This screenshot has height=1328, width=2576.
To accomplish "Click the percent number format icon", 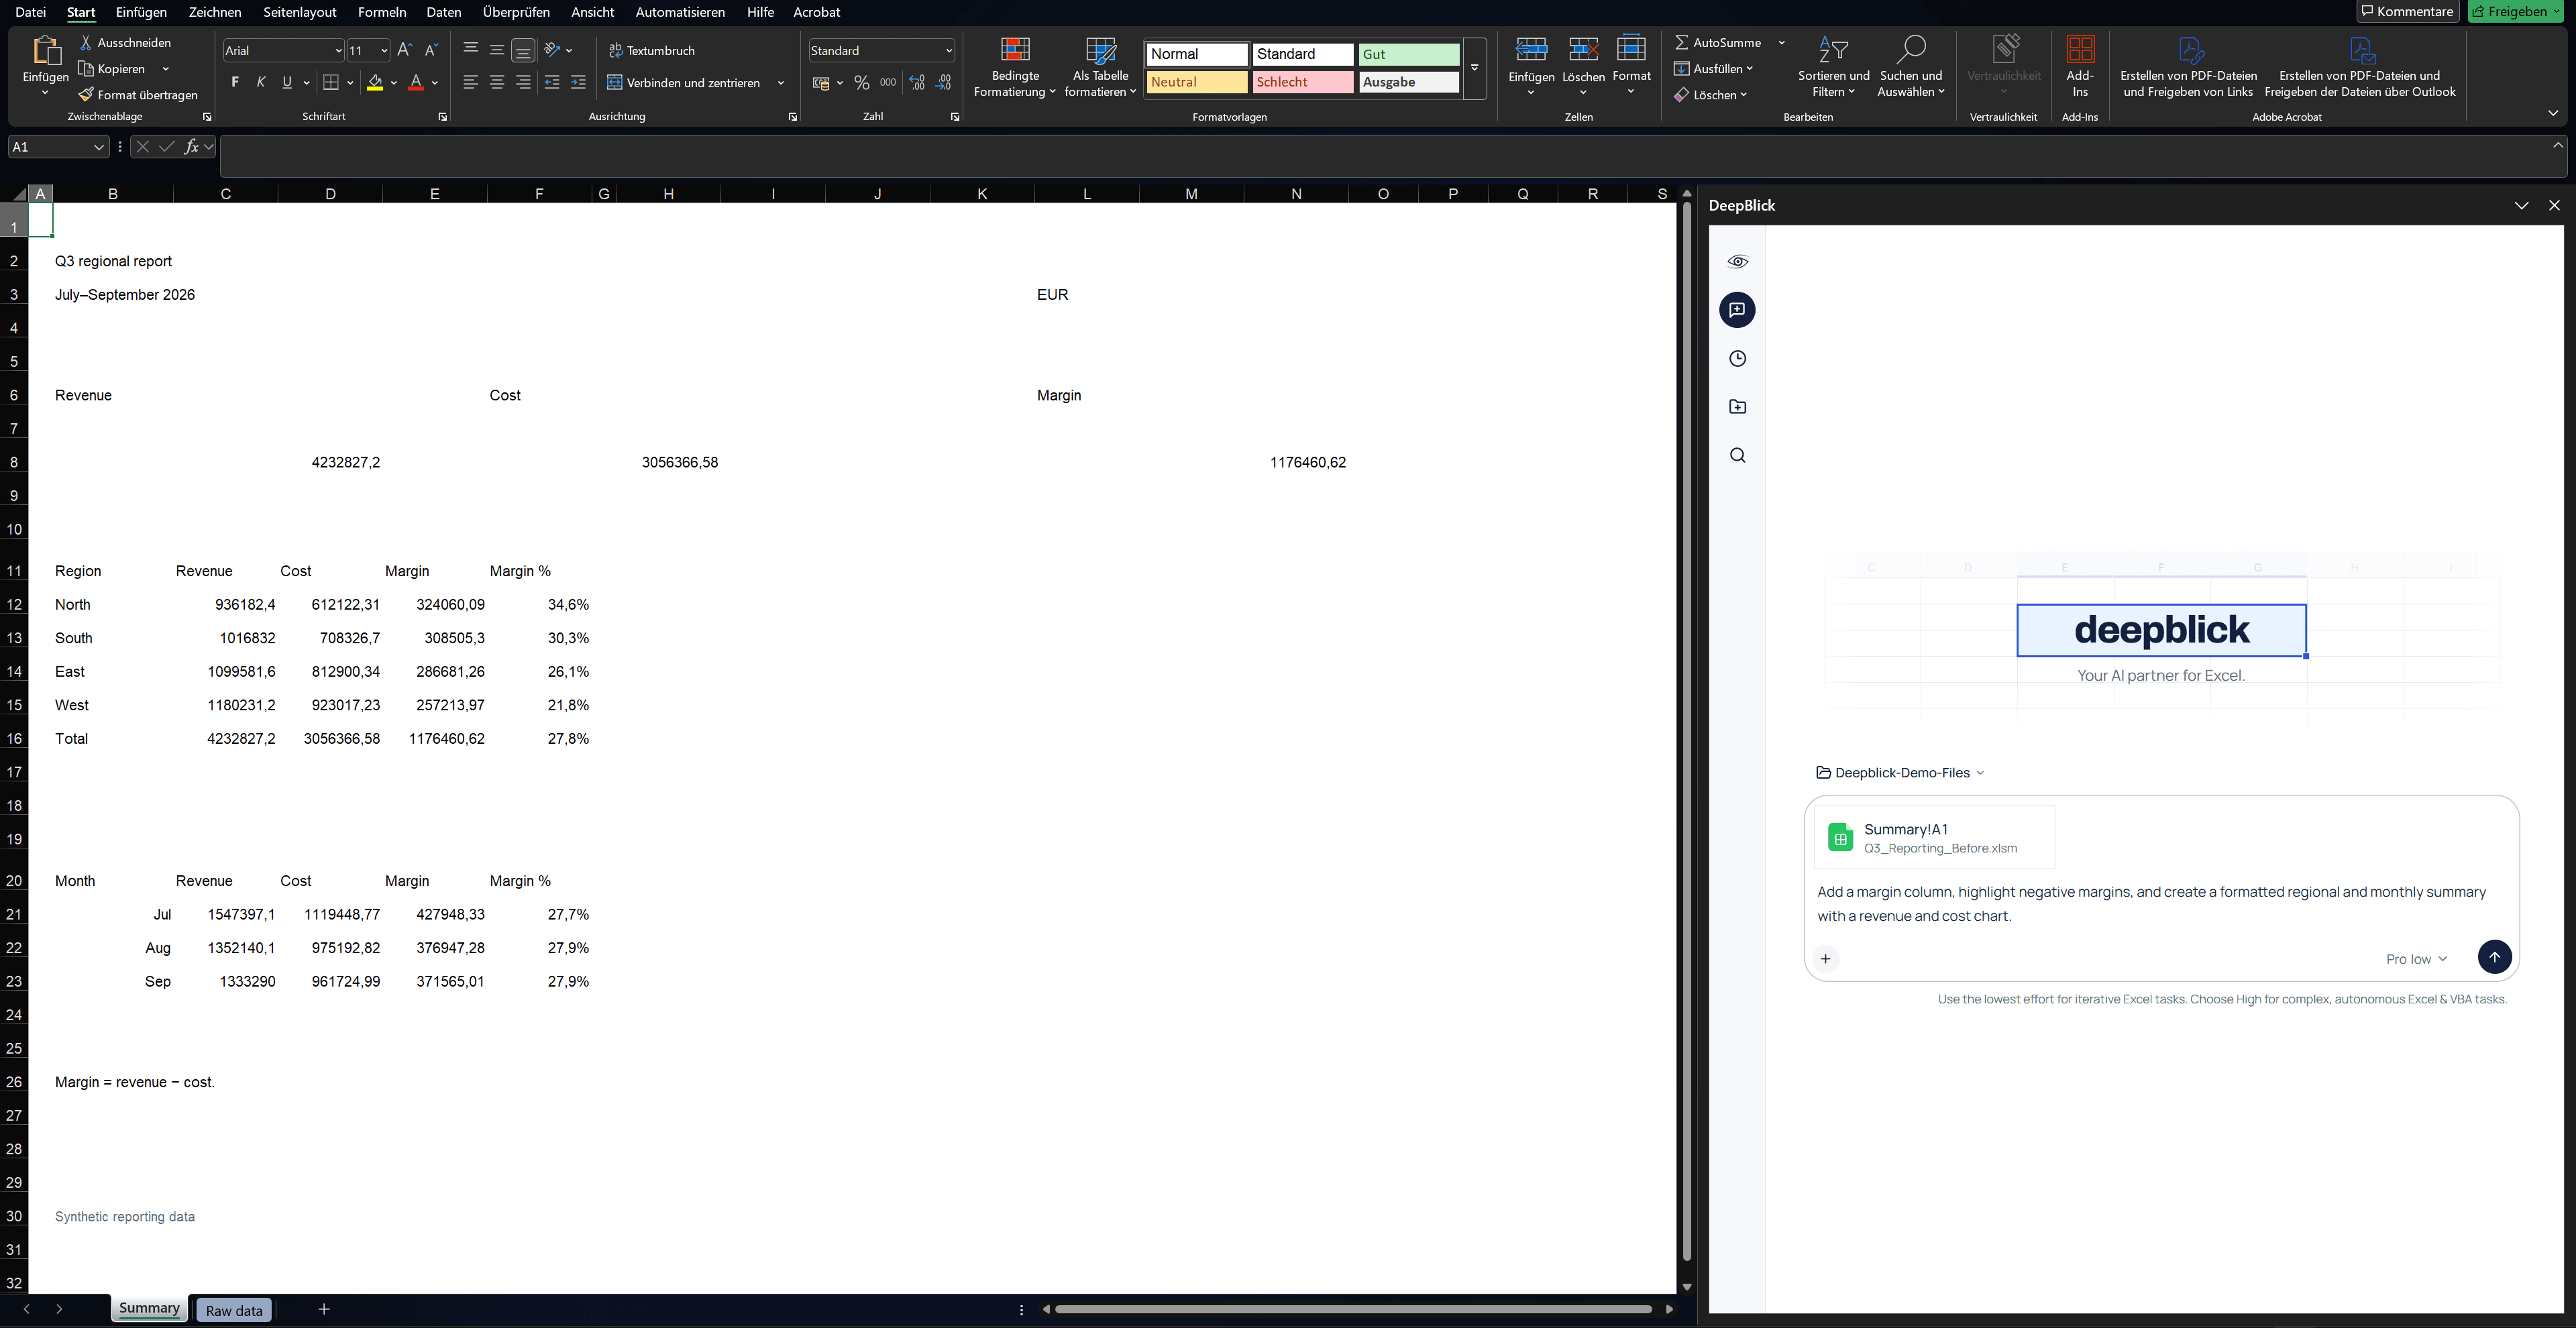I will pos(861,83).
